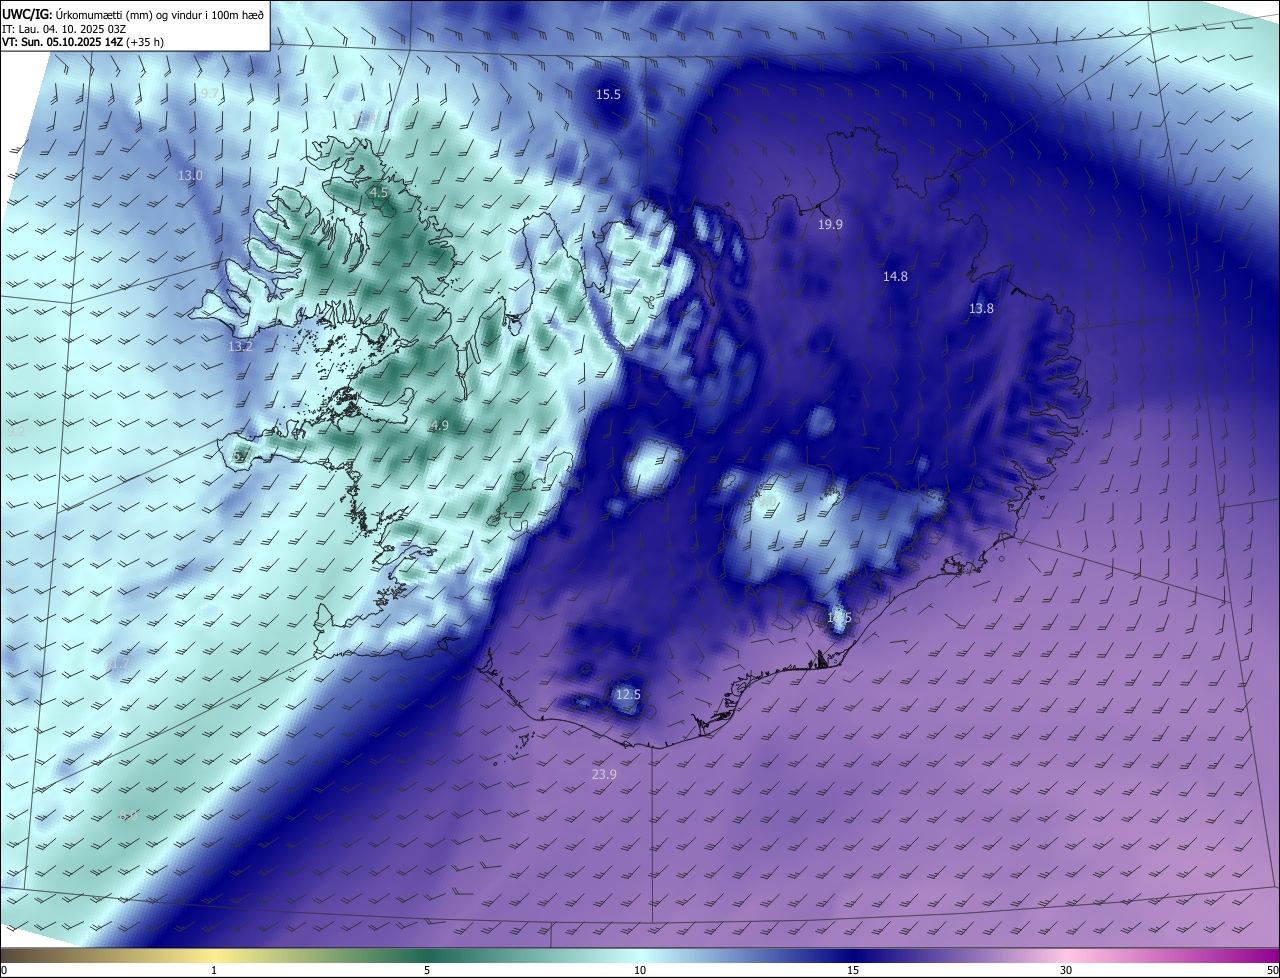Click the 15.5 value label

pos(608,94)
